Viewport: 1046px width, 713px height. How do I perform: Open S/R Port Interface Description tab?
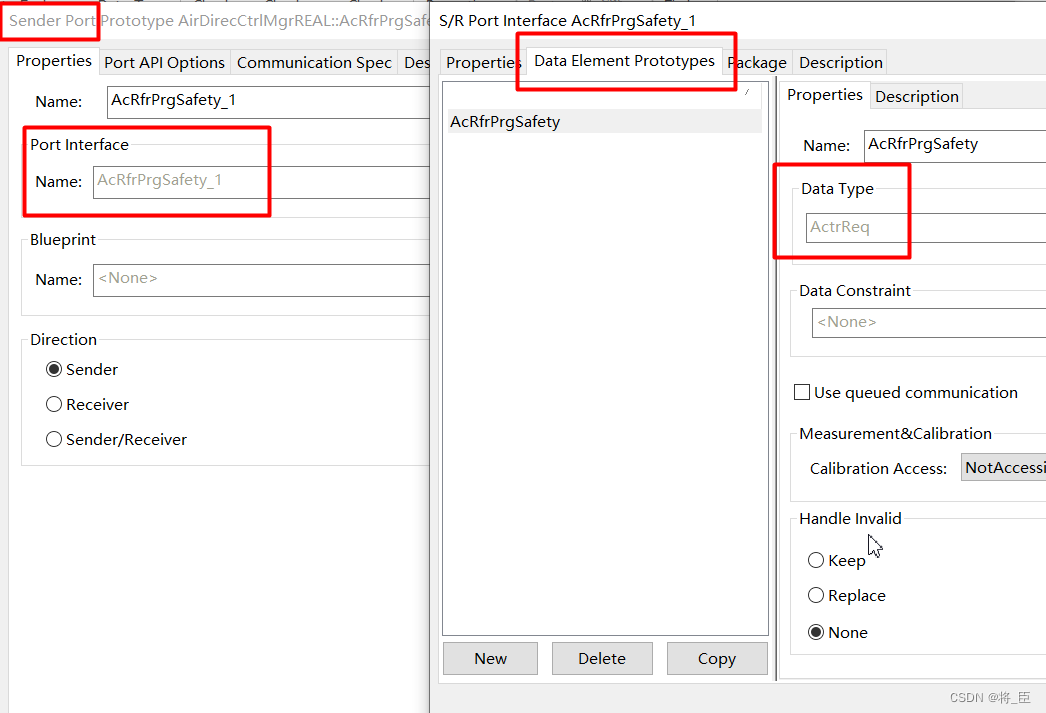tap(841, 63)
